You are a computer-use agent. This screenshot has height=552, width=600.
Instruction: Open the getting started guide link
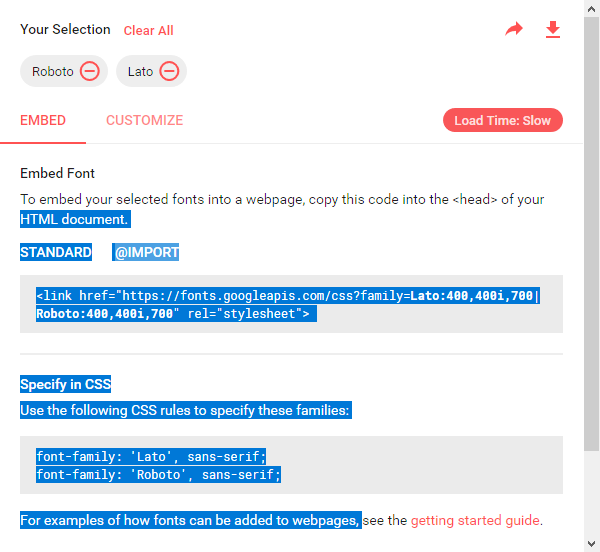pyautogui.click(x=475, y=520)
